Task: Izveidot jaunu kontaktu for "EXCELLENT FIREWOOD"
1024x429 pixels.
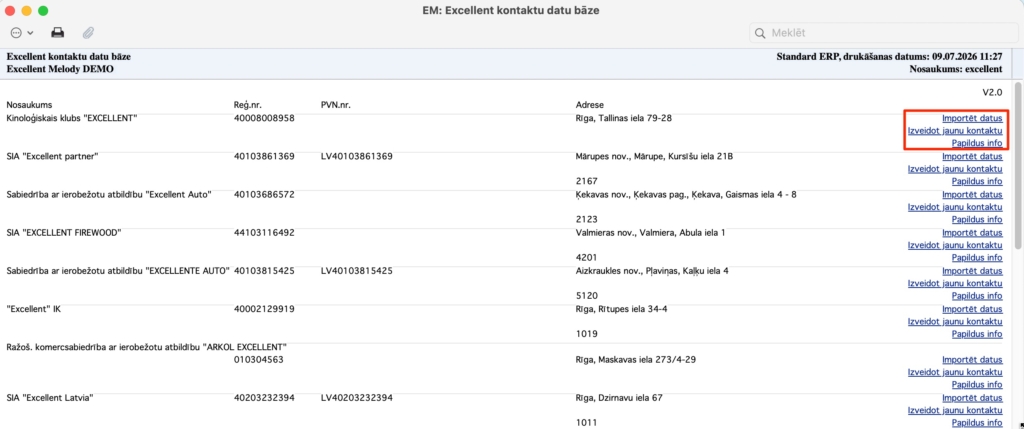Action: (x=955, y=245)
